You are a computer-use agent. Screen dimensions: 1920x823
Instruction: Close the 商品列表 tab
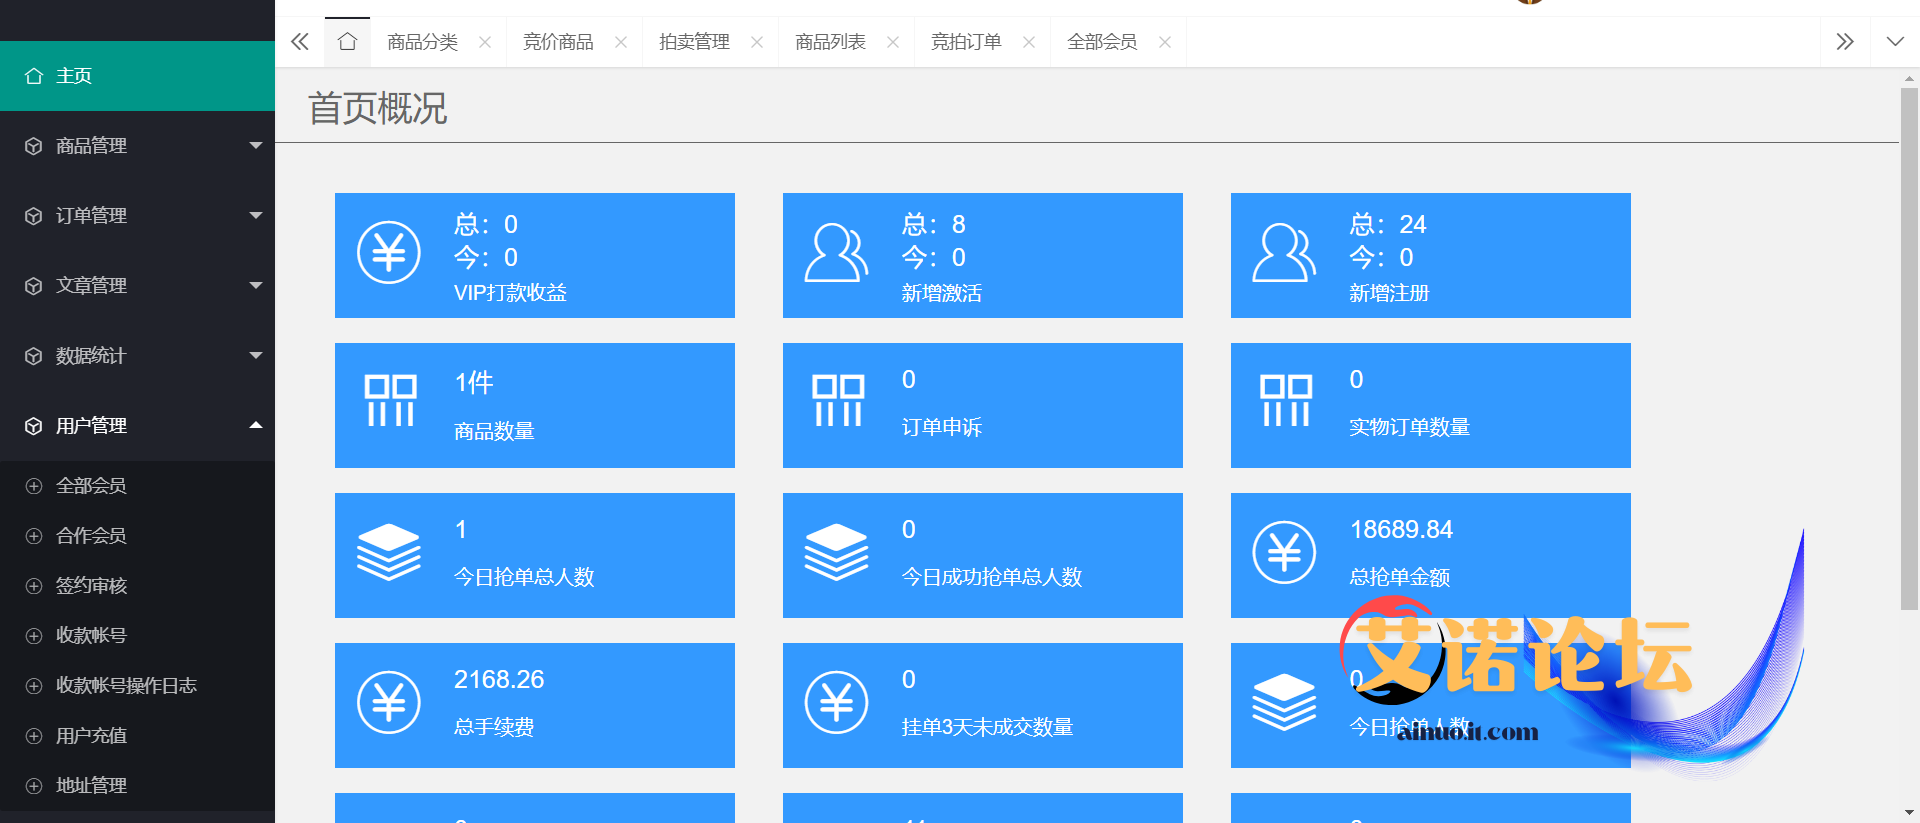pos(893,42)
